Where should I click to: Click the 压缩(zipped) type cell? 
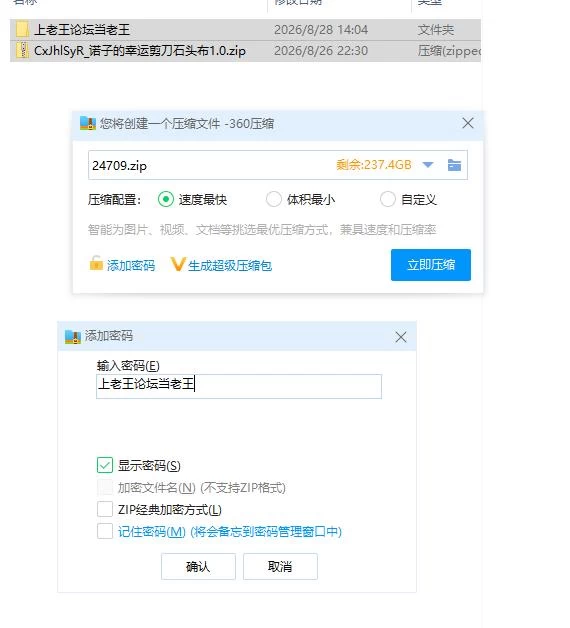point(449,51)
